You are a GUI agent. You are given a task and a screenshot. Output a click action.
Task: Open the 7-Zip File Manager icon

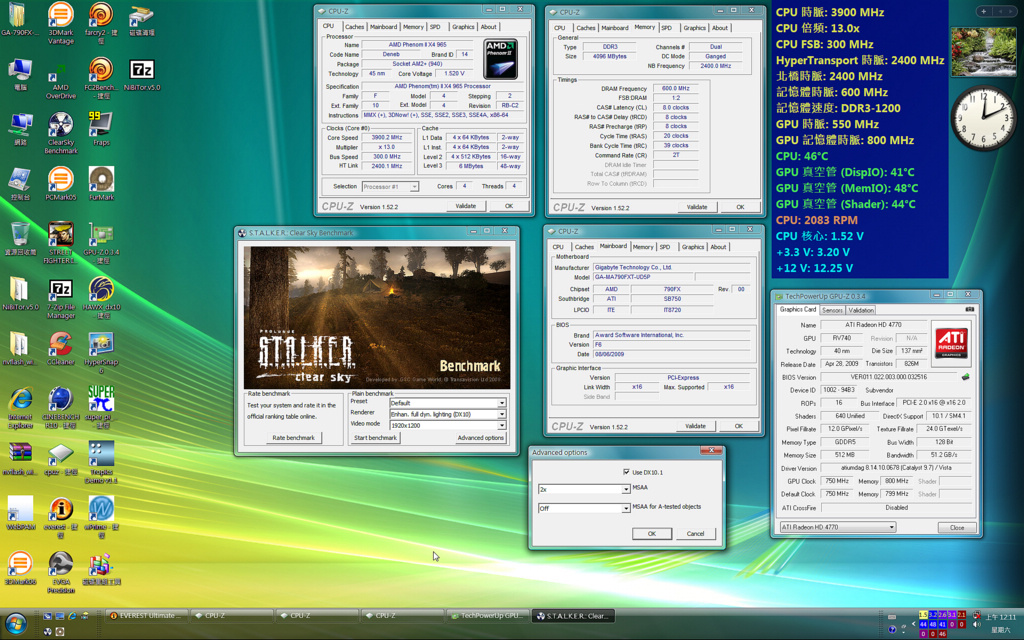(61, 299)
